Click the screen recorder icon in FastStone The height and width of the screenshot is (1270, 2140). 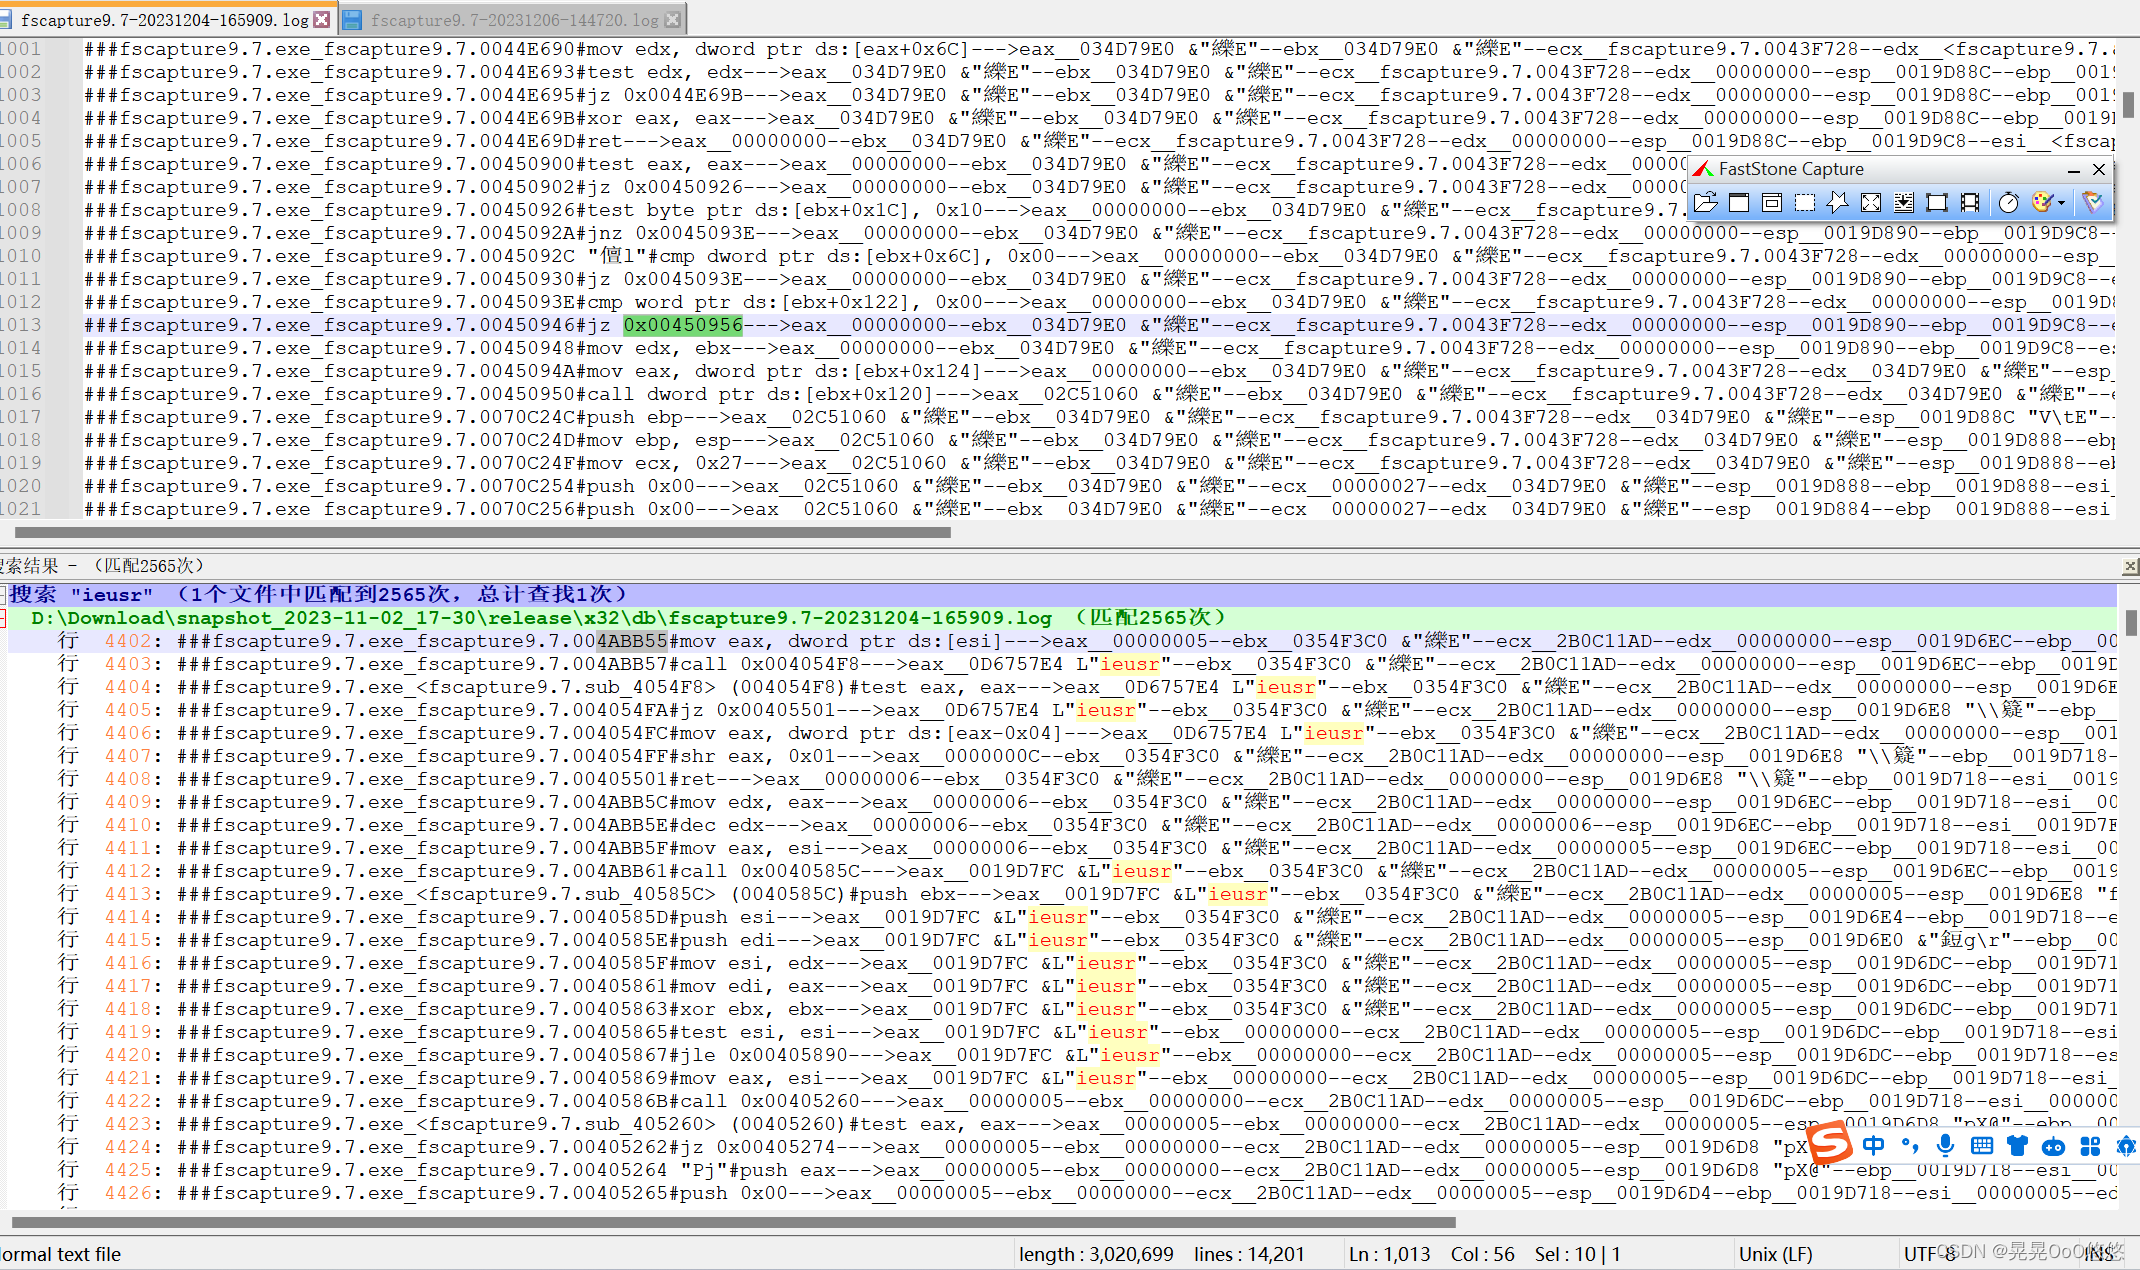click(1970, 202)
